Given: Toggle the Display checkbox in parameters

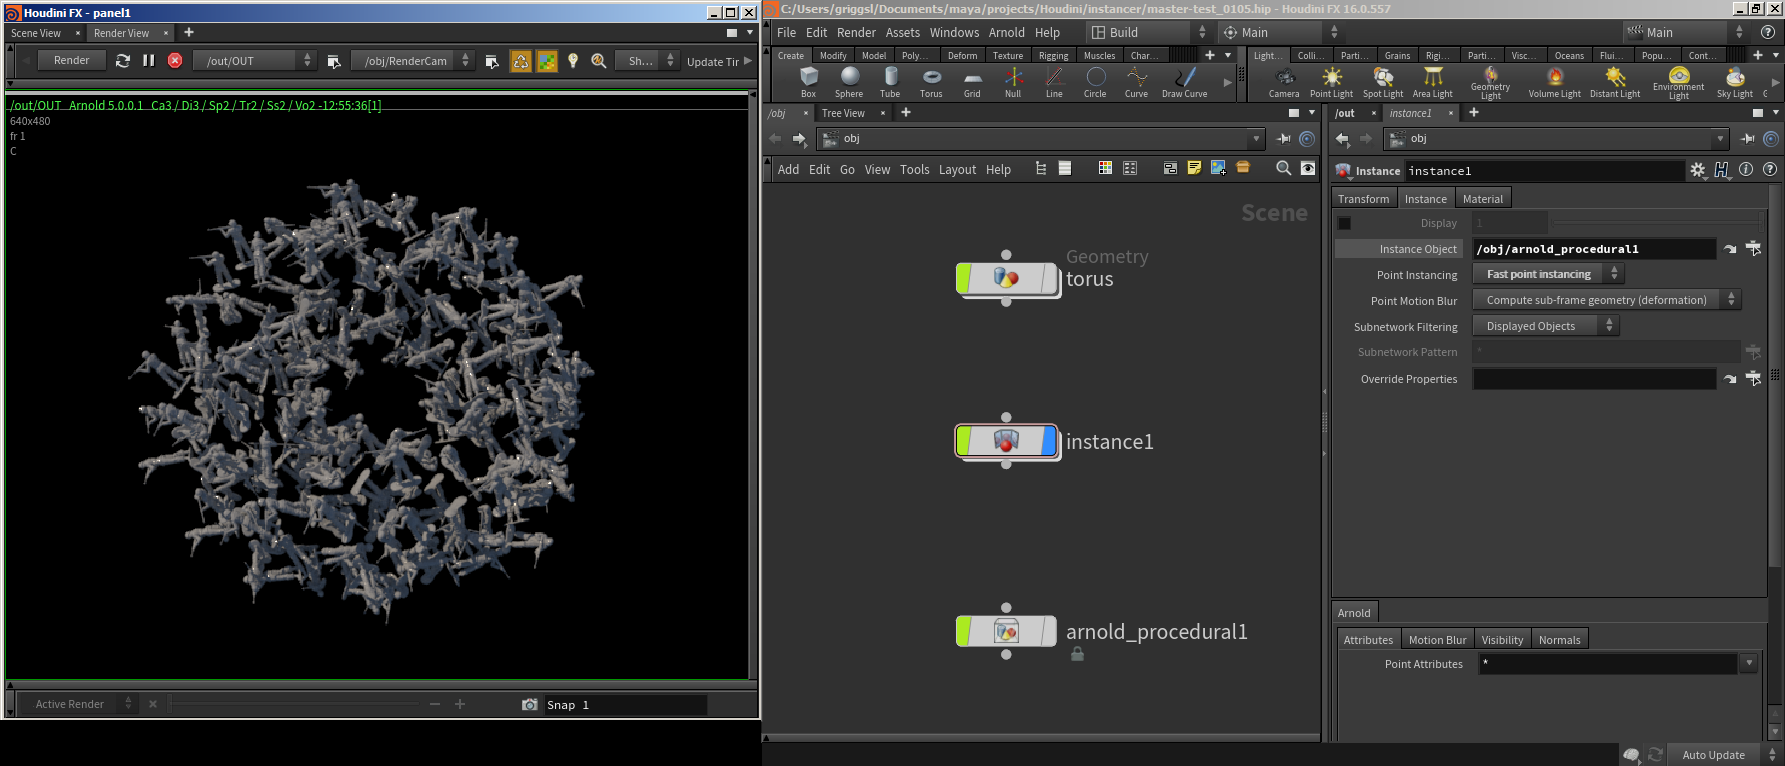Looking at the screenshot, I should click(1345, 224).
